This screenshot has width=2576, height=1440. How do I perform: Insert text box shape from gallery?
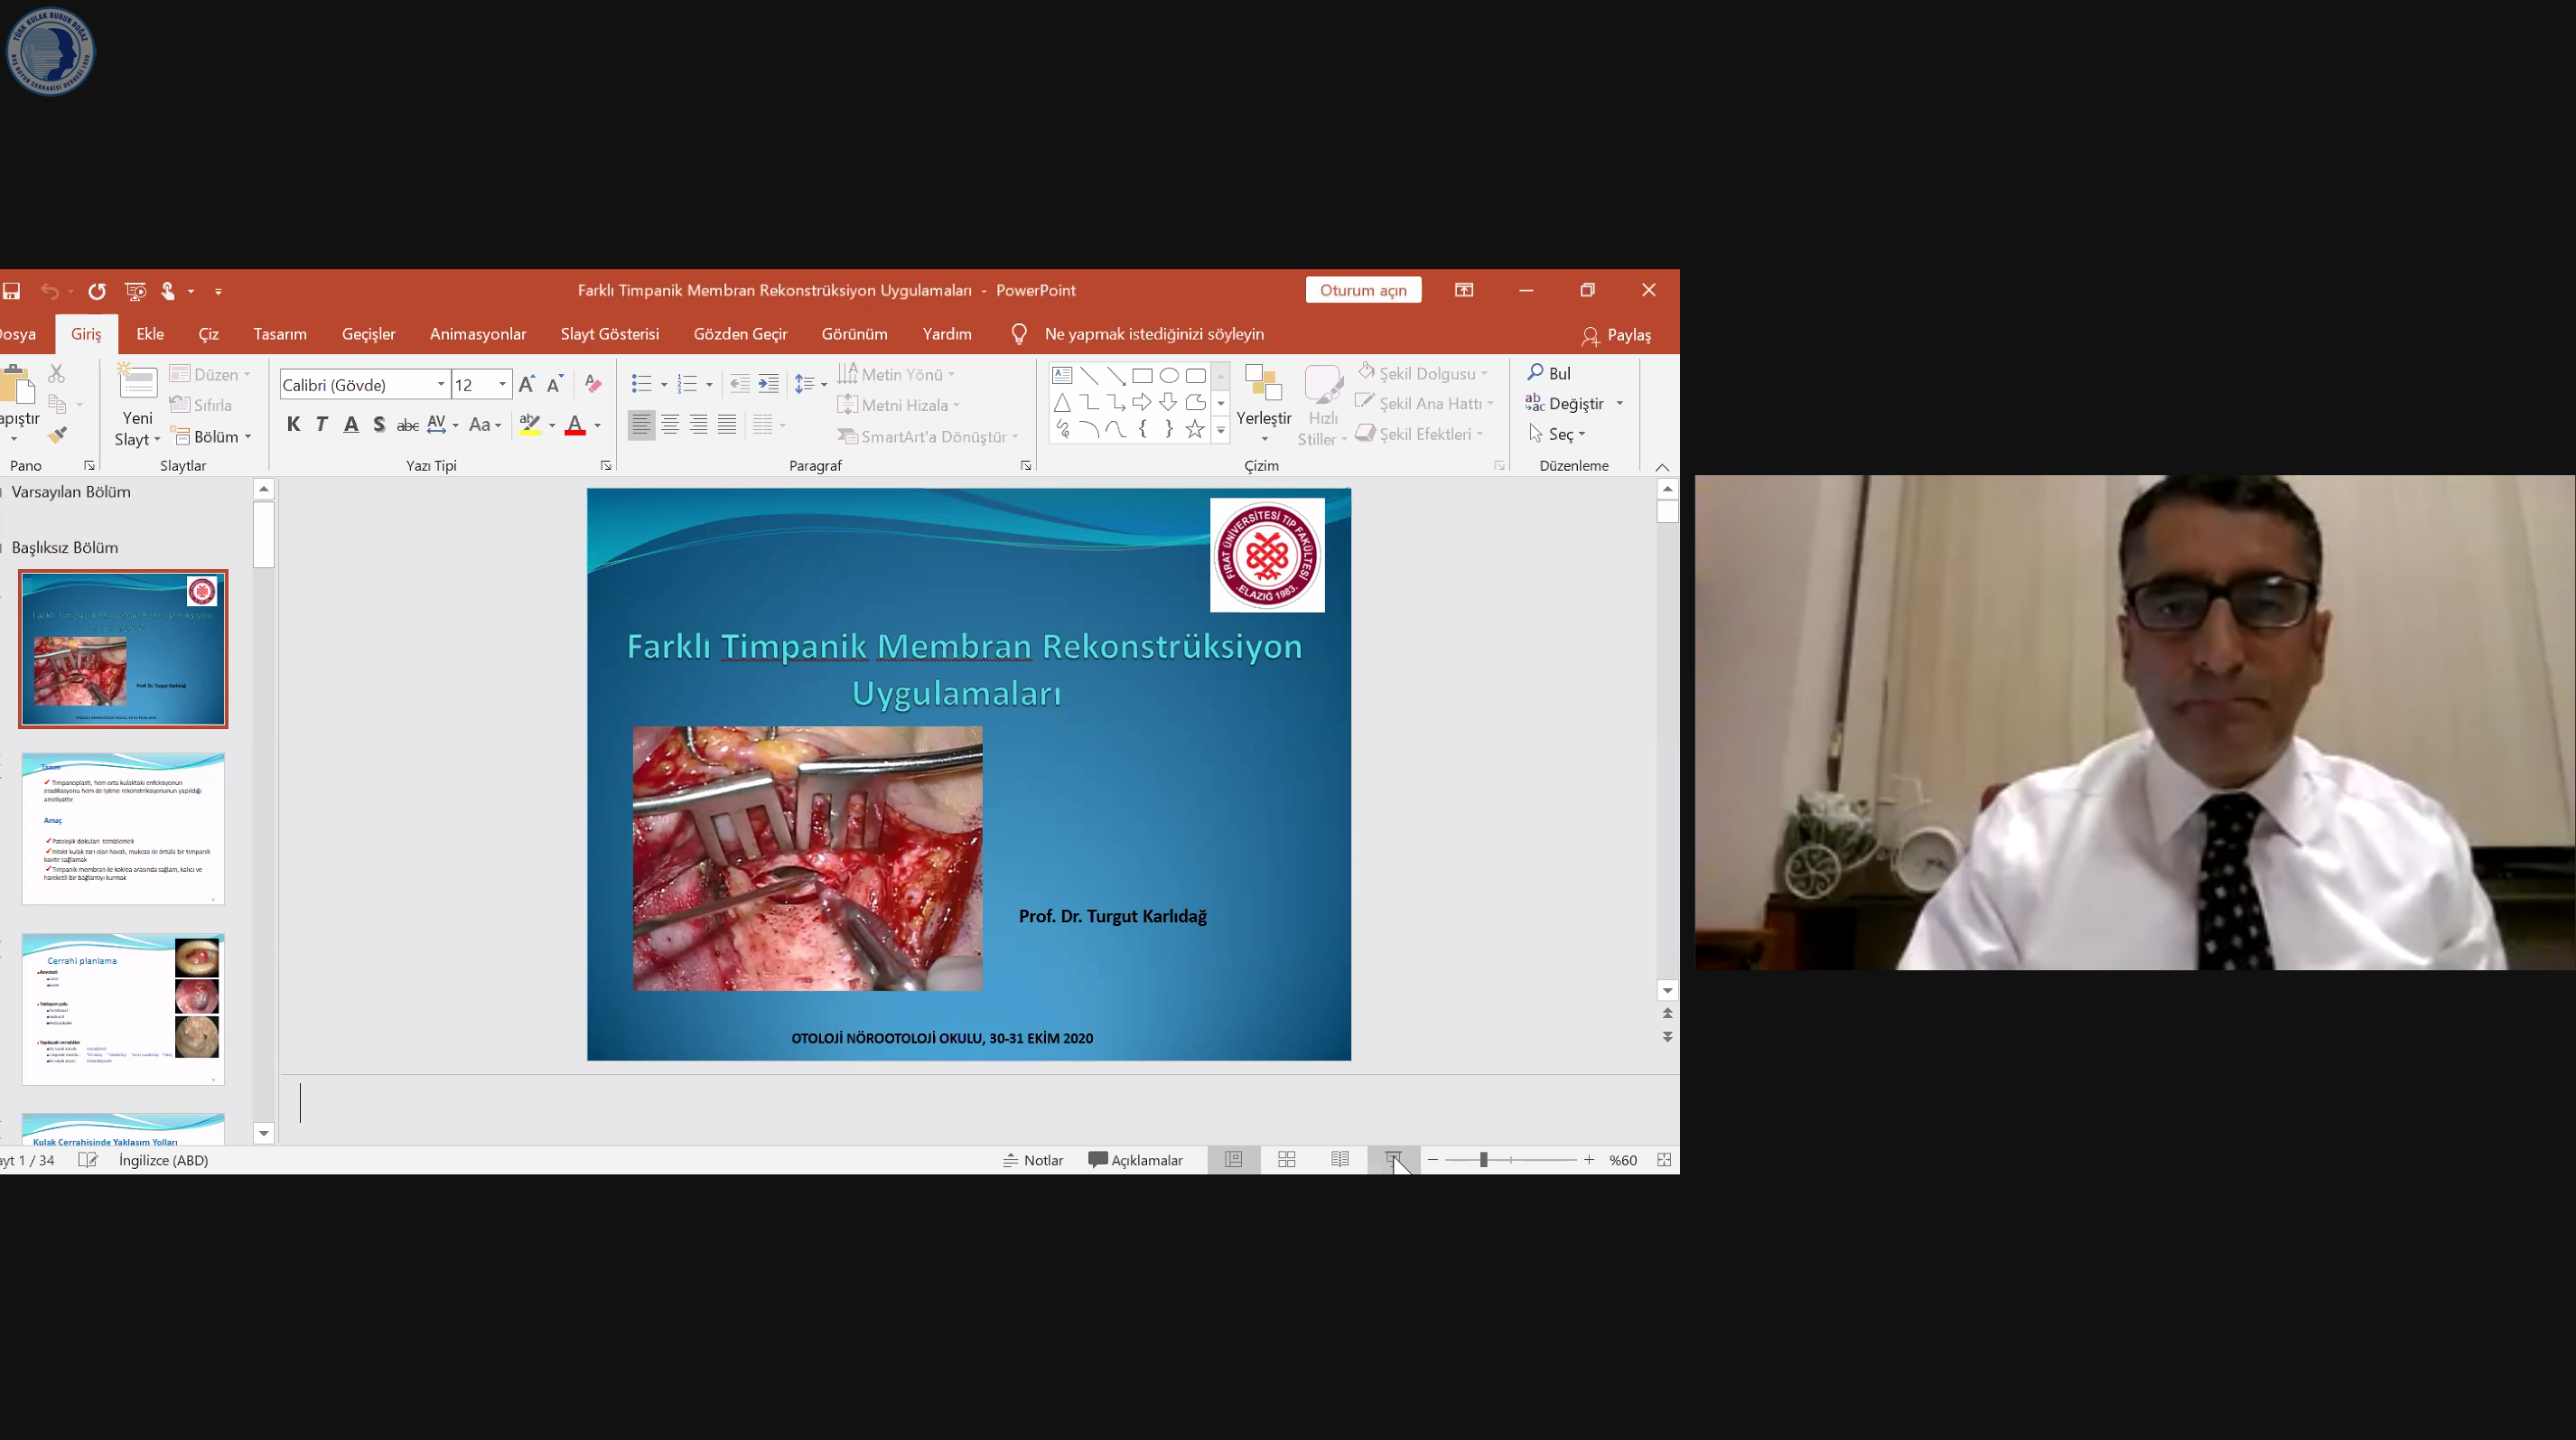click(1062, 376)
